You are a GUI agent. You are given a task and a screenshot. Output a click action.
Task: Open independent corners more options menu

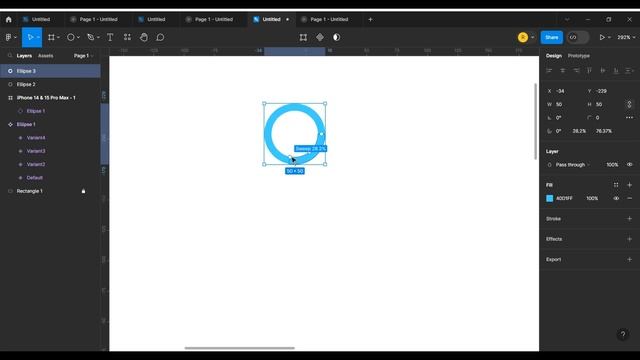[629, 118]
